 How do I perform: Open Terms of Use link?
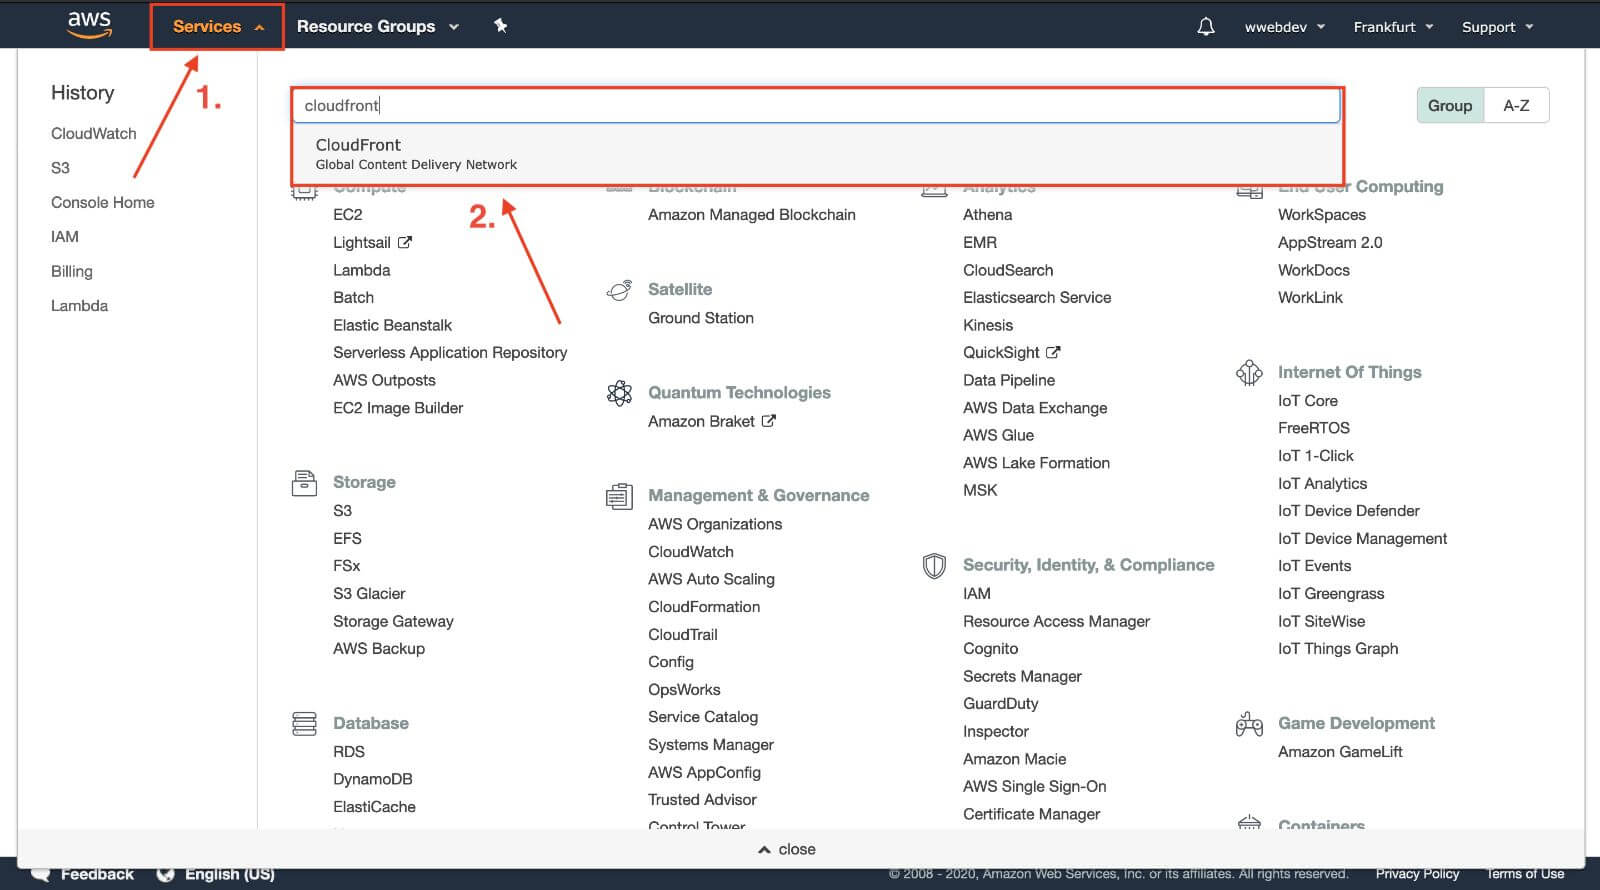[x=1525, y=874]
